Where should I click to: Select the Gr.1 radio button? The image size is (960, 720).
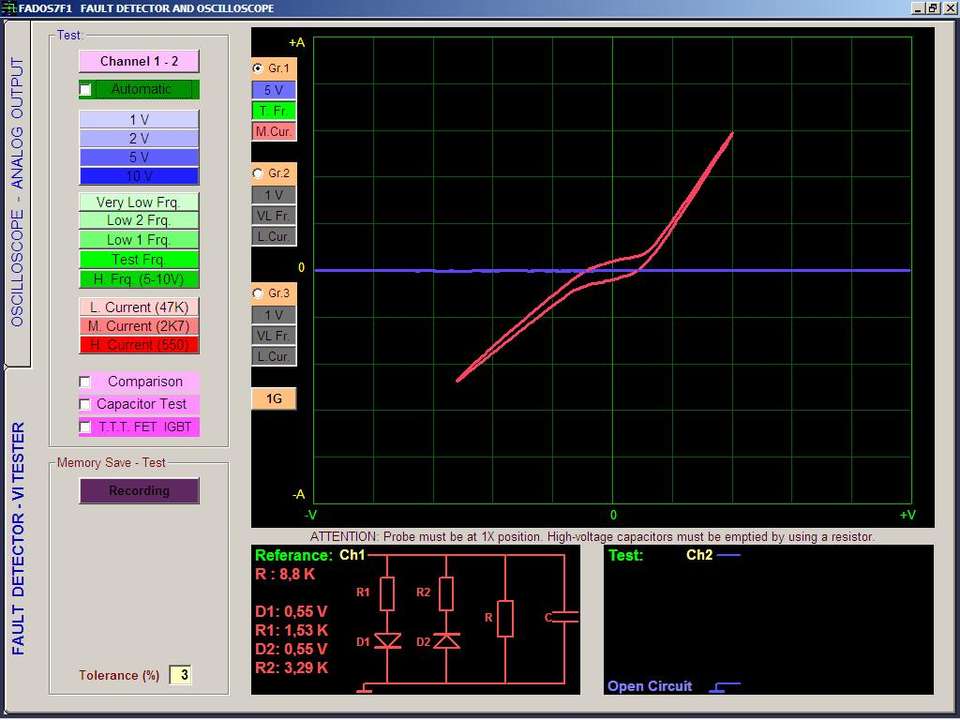coord(259,69)
